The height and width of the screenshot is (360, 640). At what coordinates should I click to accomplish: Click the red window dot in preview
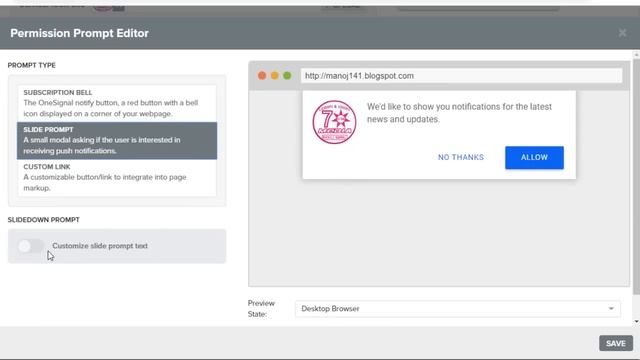tap(262, 76)
